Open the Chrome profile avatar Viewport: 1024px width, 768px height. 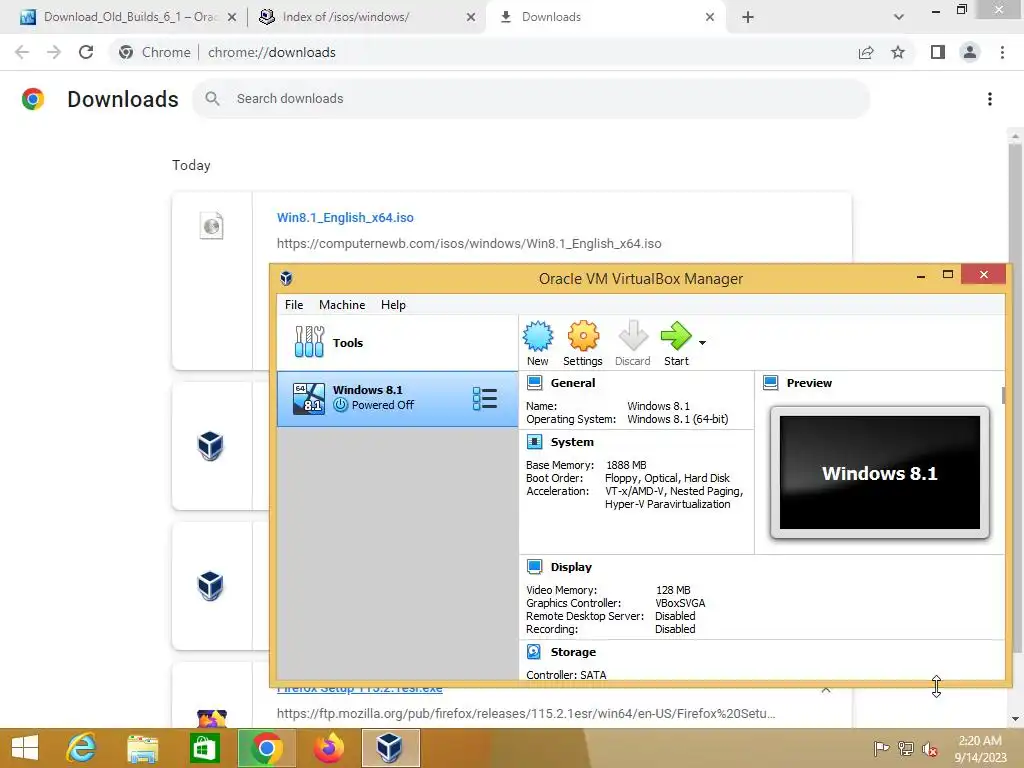coord(970,52)
